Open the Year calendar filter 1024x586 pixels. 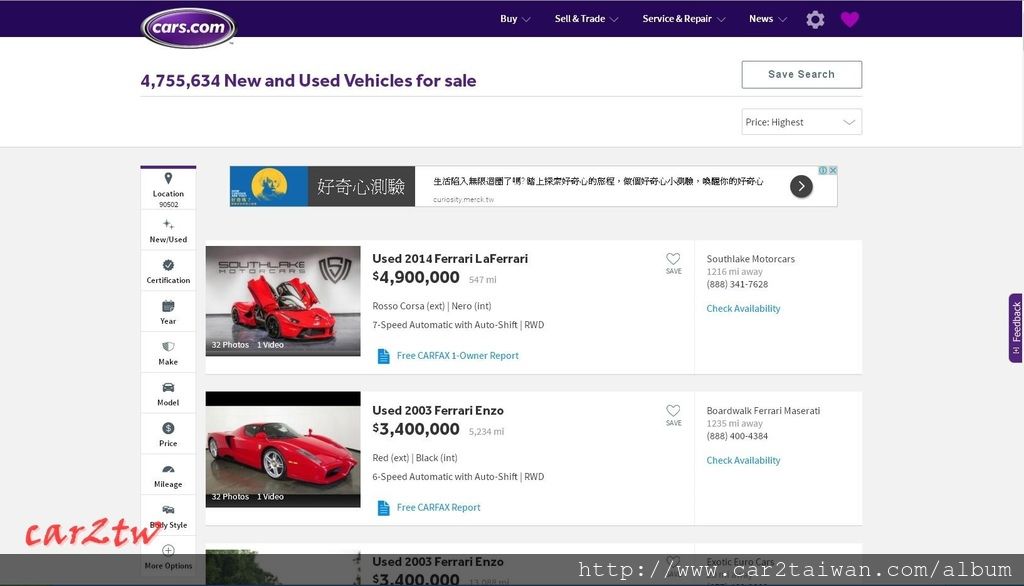coord(168,306)
